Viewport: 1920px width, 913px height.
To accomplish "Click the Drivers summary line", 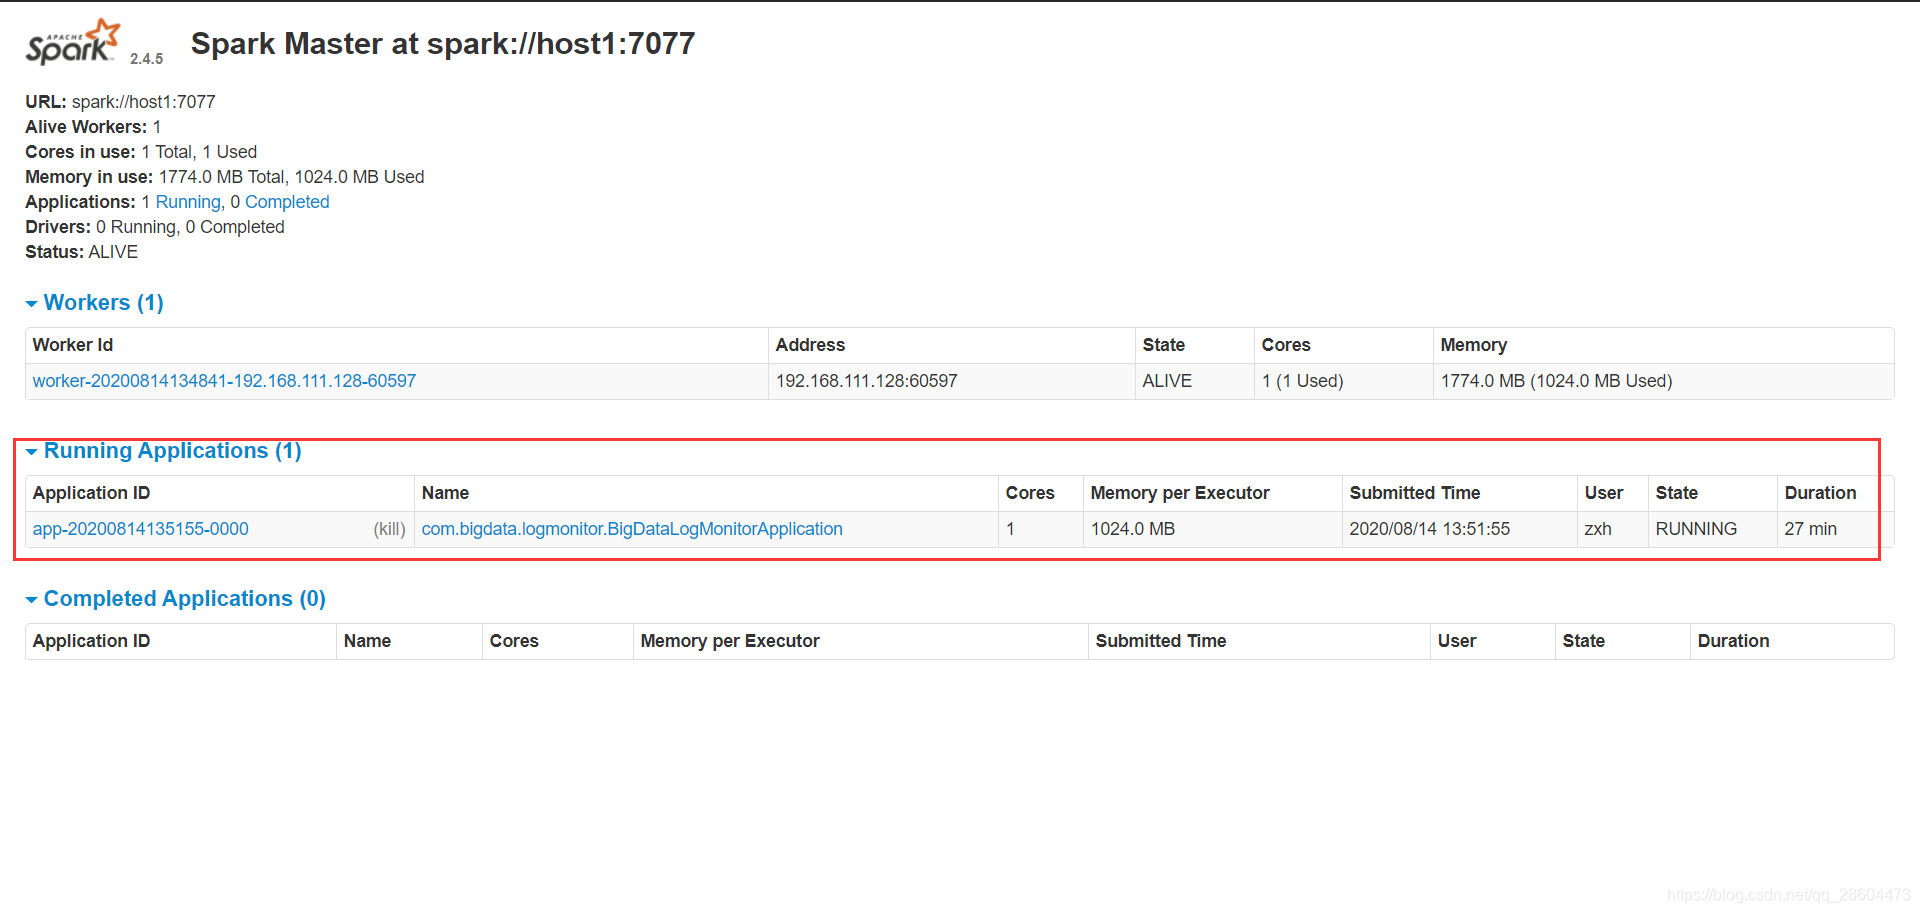I will pyautogui.click(x=155, y=227).
